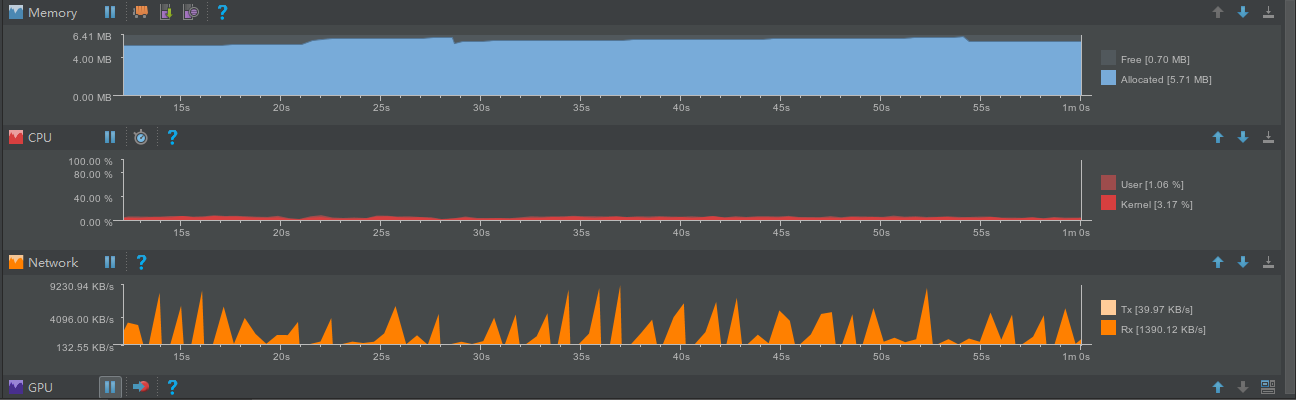Select the Network monitor title
Screen dimensions: 1296x400
pos(53,262)
